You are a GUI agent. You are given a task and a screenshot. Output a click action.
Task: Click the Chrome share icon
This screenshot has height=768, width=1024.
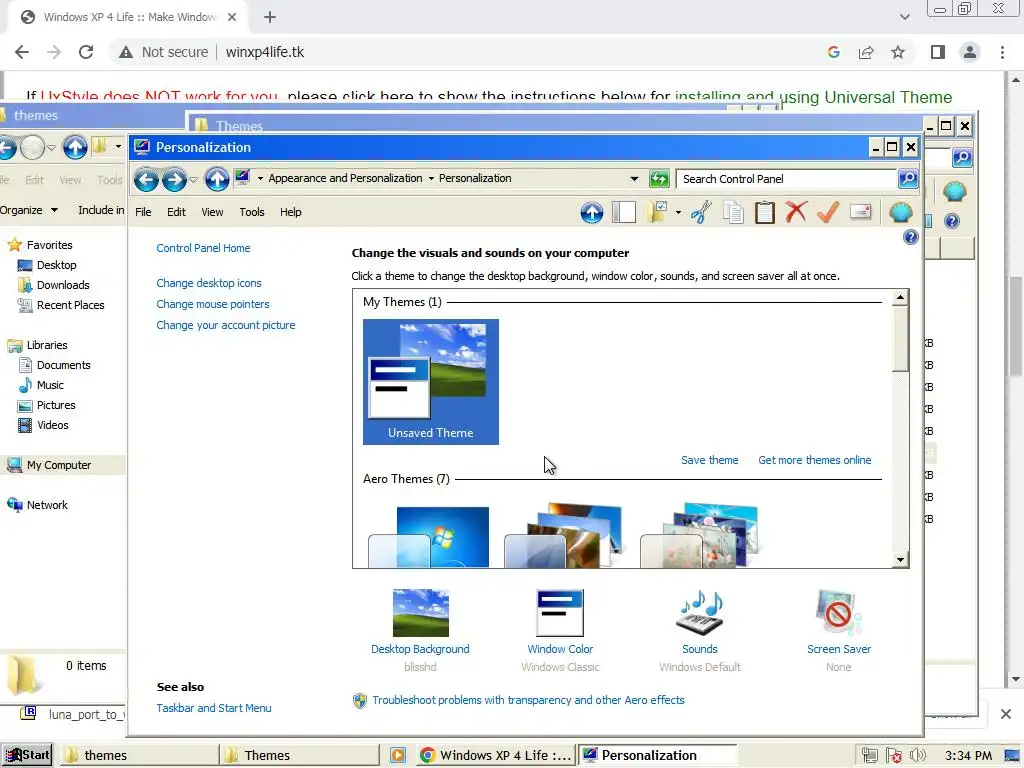(x=866, y=52)
